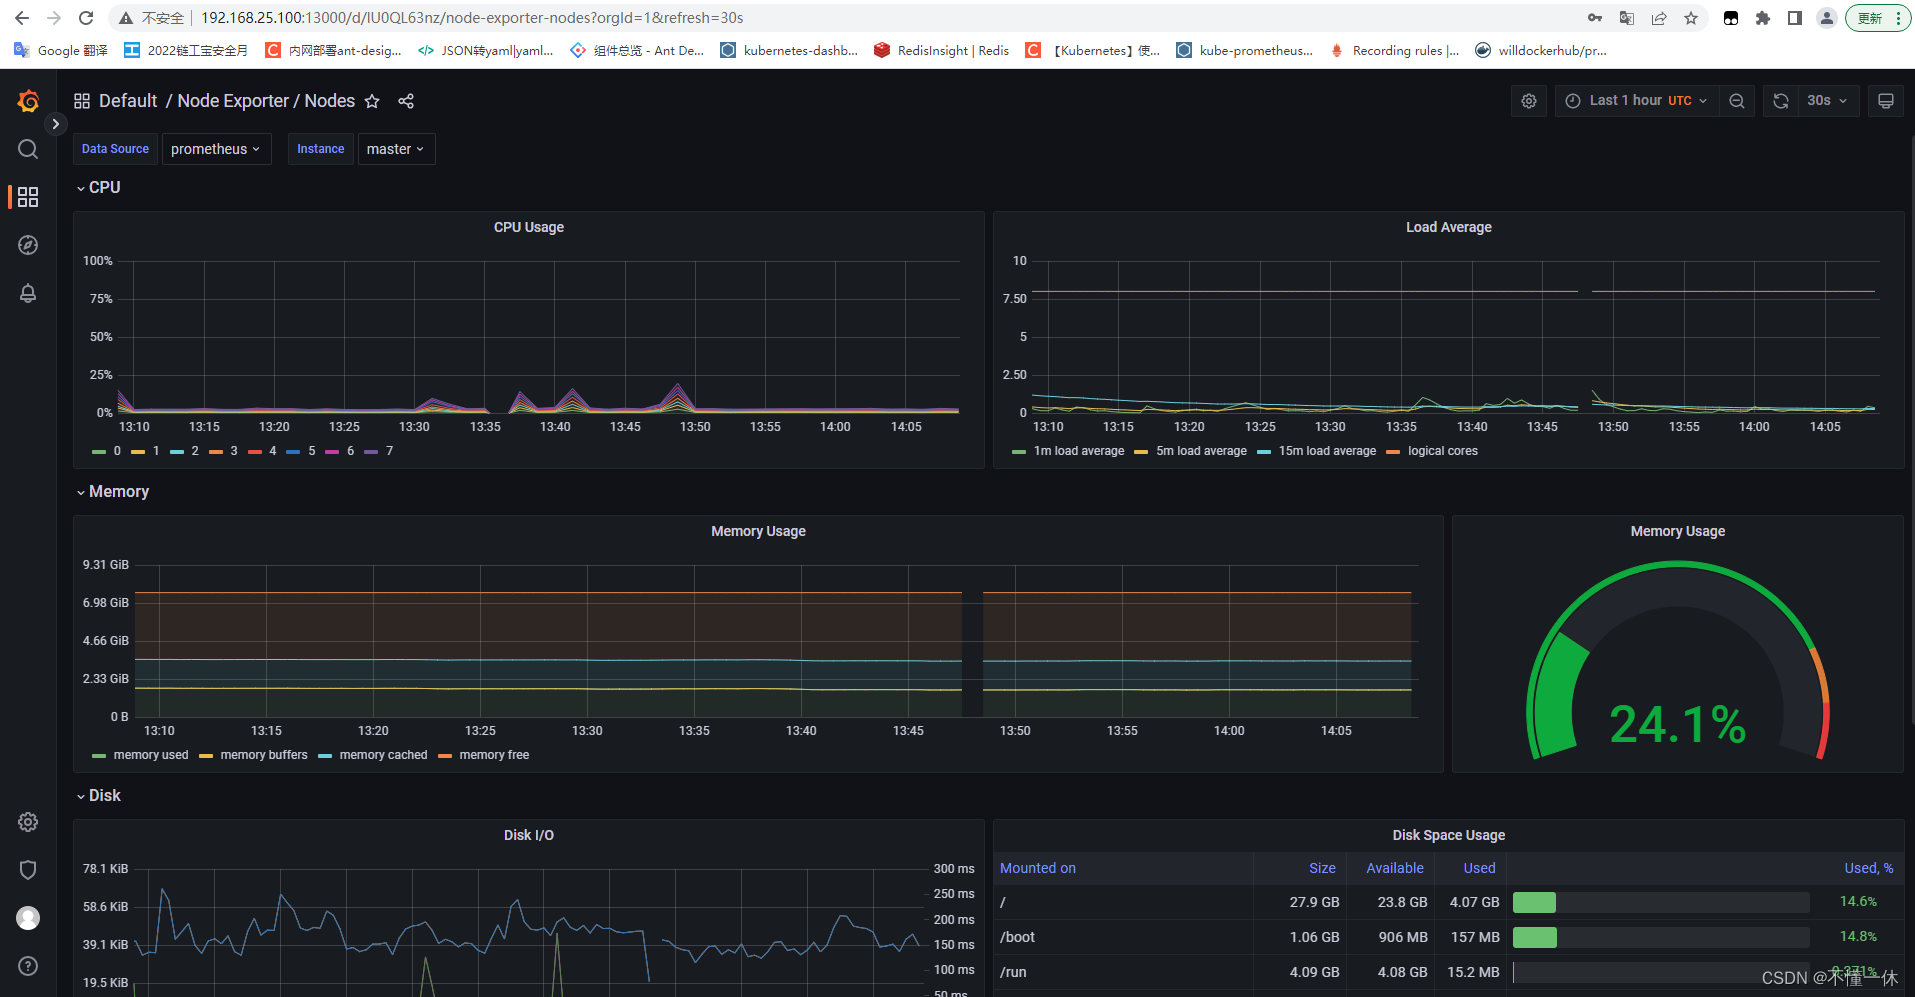Open the prometheus data source dropdown
The height and width of the screenshot is (997, 1915).
tap(216, 149)
